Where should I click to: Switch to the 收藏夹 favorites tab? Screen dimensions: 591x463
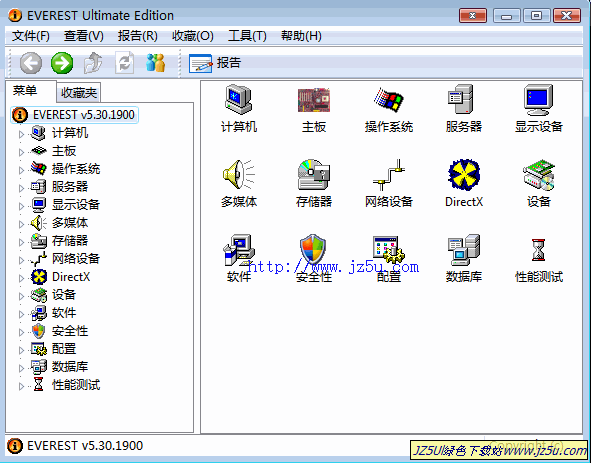79,93
